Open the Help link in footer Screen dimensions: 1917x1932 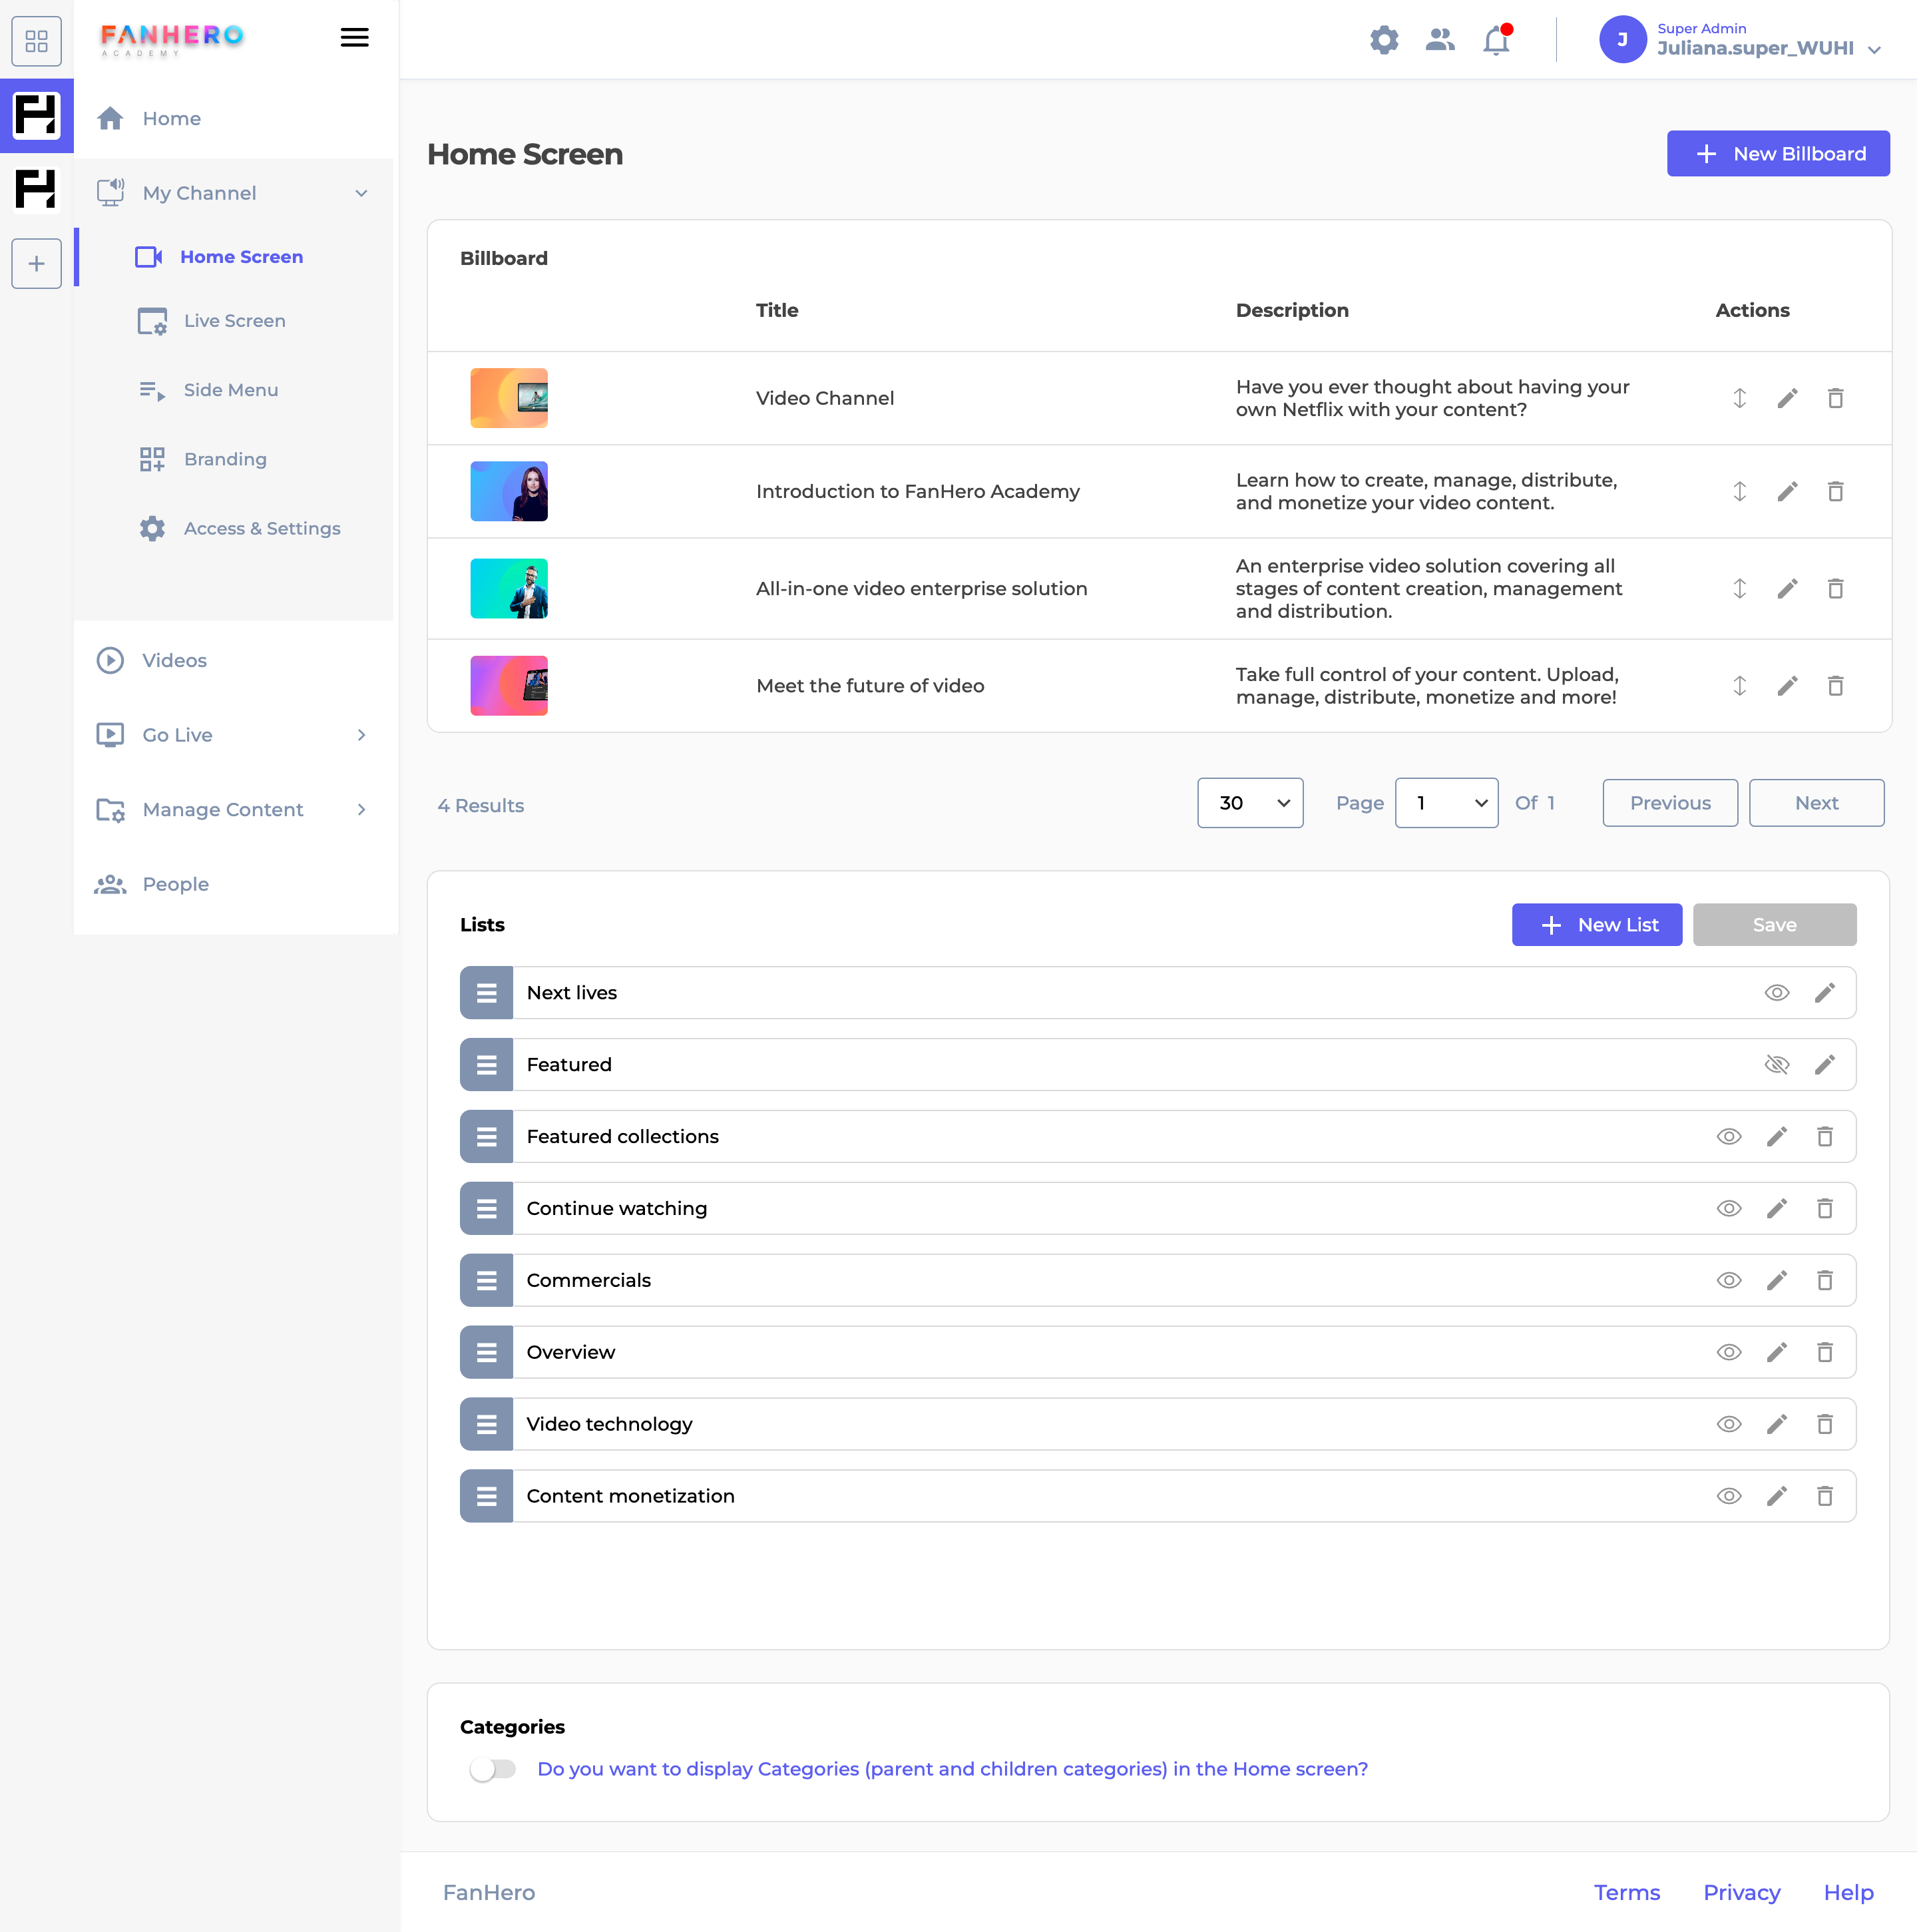(1849, 1893)
